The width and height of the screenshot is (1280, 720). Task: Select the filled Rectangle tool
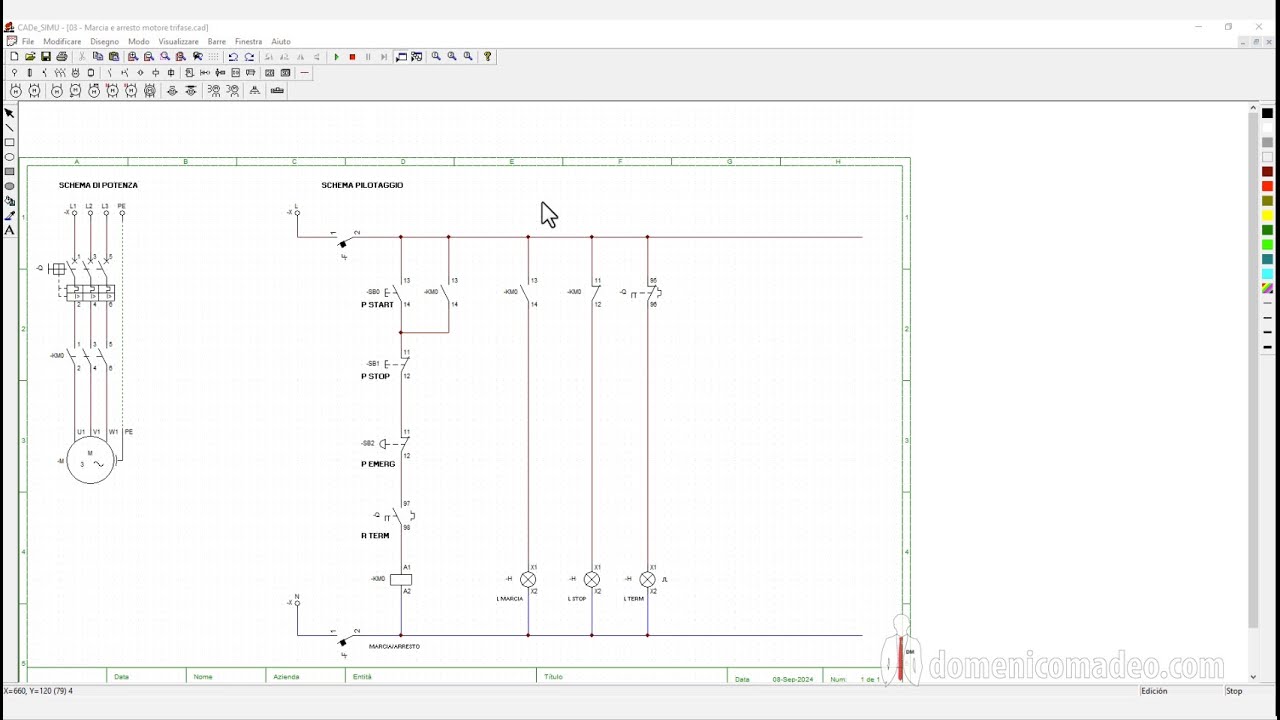tap(10, 172)
